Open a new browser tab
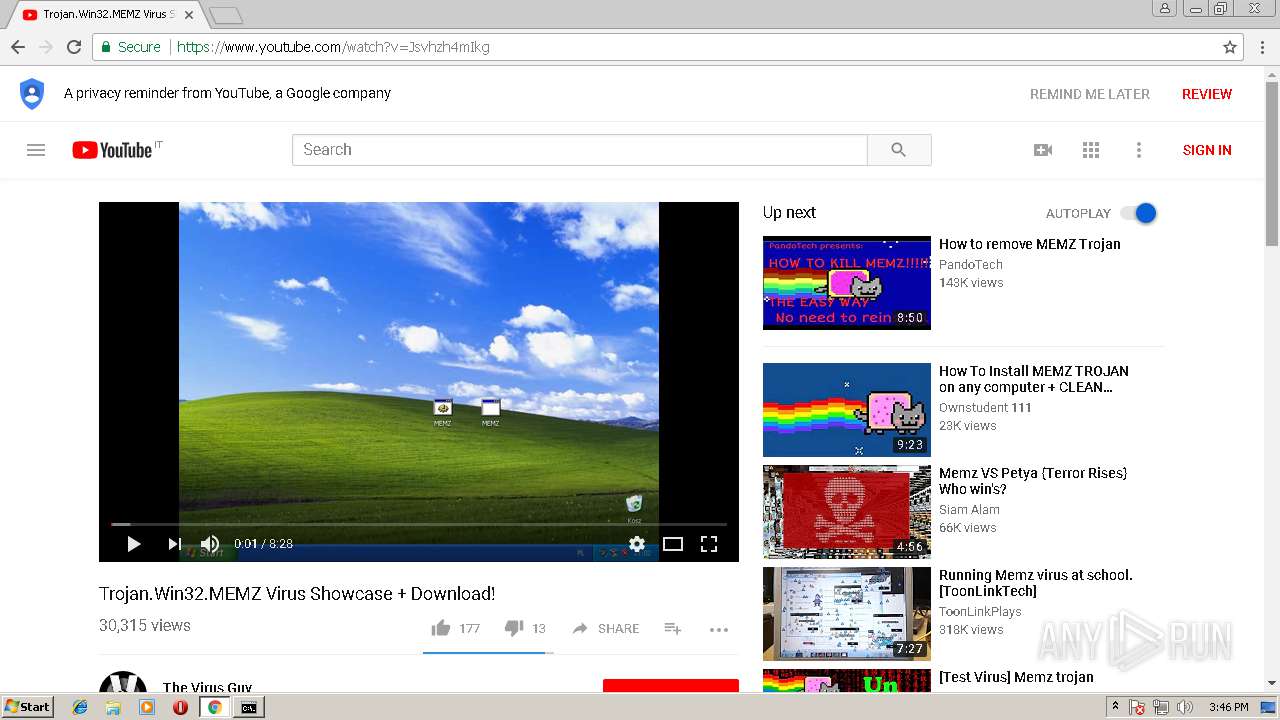Viewport: 1280px width, 720px height. [x=226, y=15]
